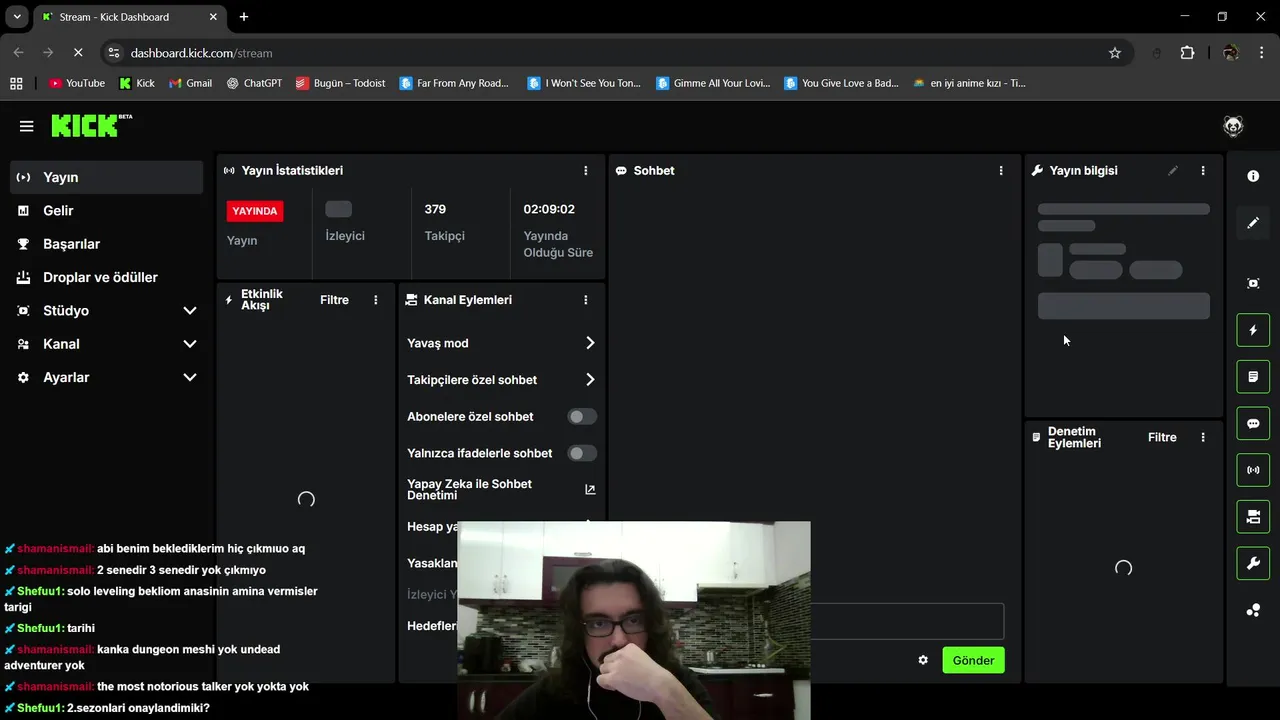Send the chat message with Gönder
This screenshot has height=720, width=1280.
click(973, 660)
